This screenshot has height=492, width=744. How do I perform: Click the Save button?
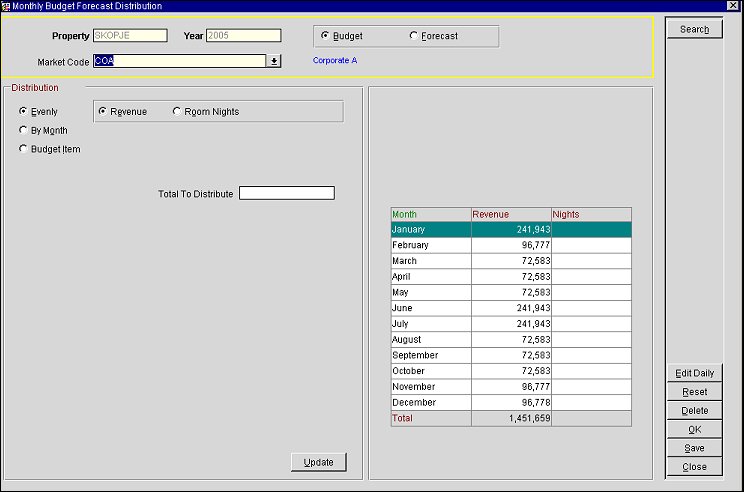click(x=694, y=449)
